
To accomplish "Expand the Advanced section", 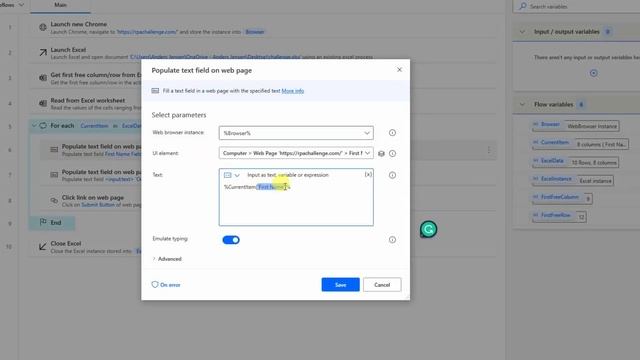I will click(167, 259).
